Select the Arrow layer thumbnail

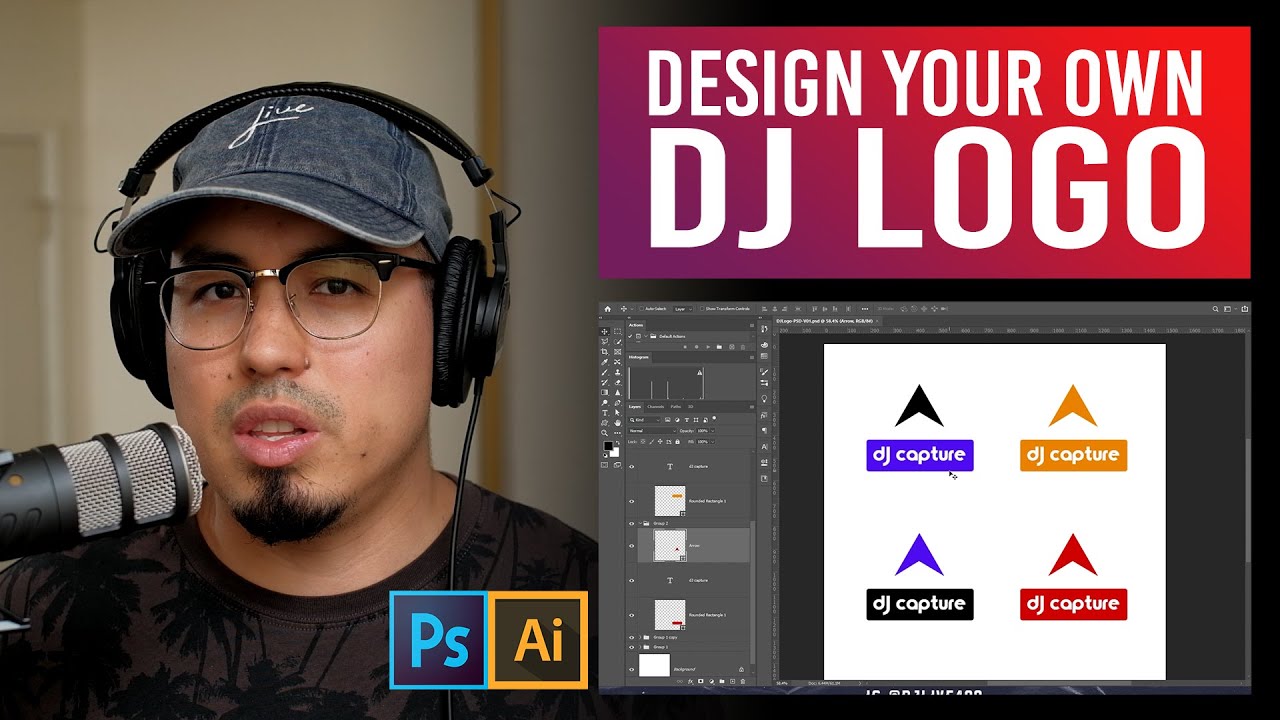click(x=670, y=545)
